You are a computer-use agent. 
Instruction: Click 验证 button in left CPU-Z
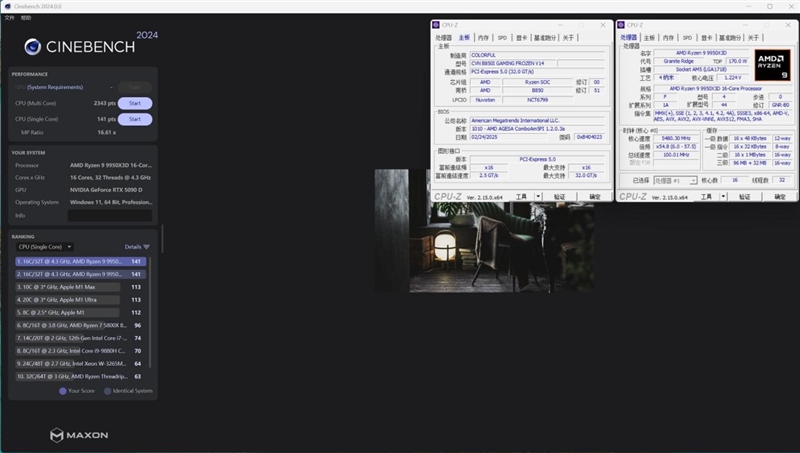(560, 197)
